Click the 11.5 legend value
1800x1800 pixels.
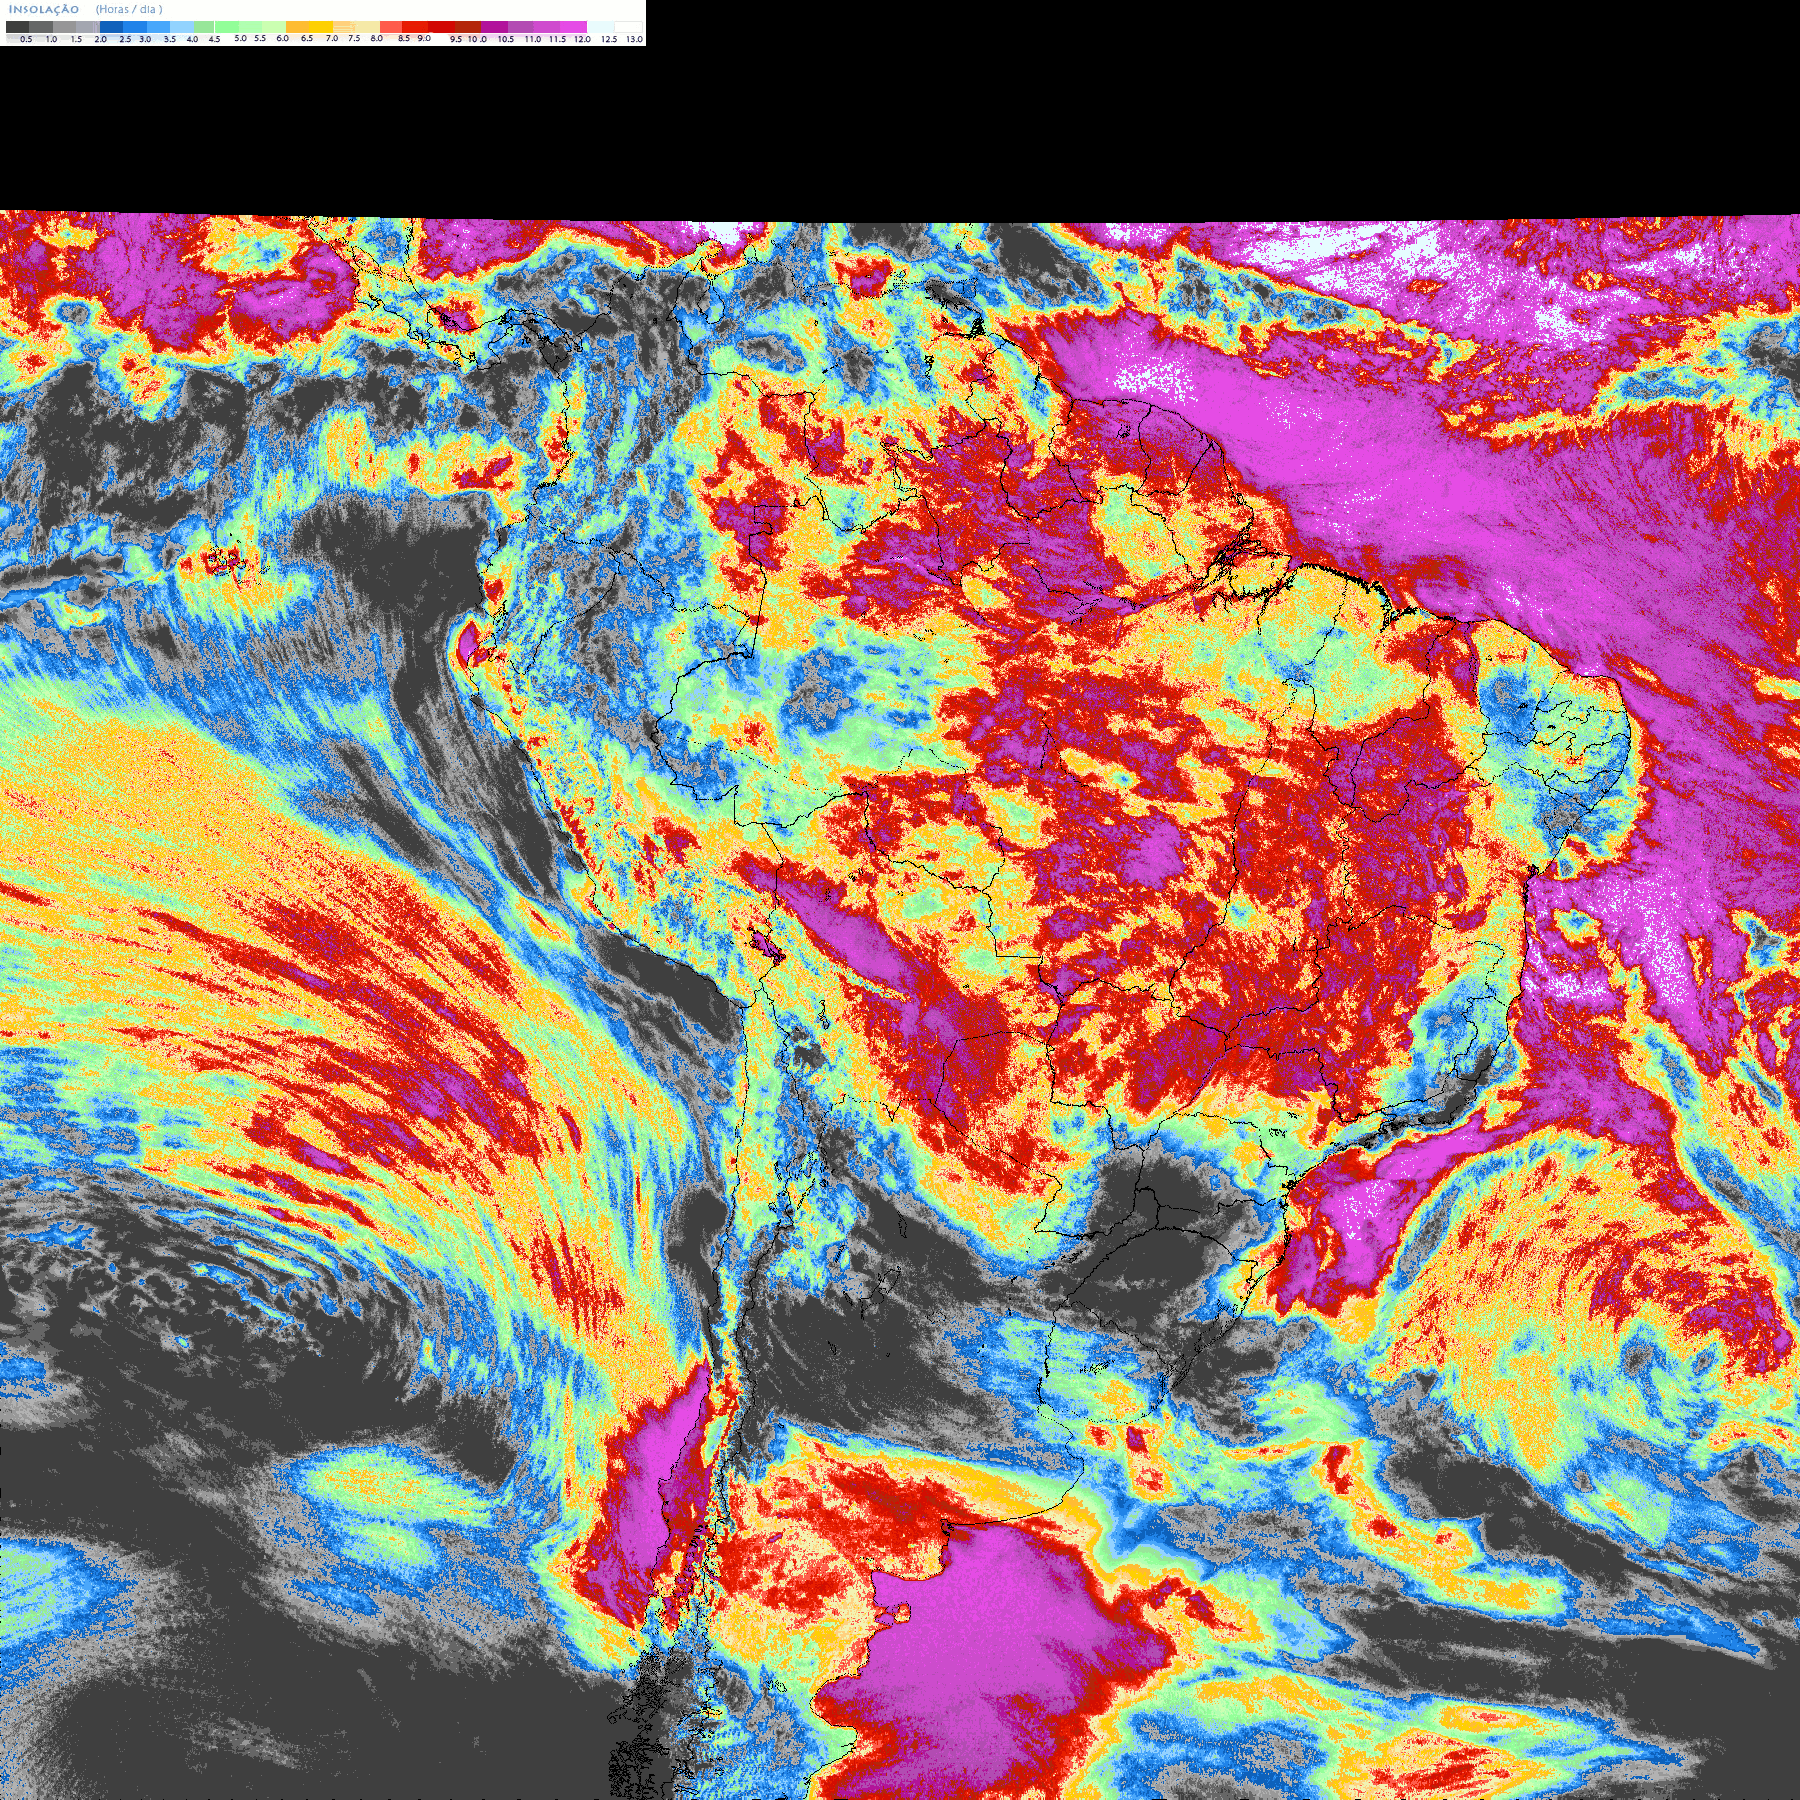point(557,39)
